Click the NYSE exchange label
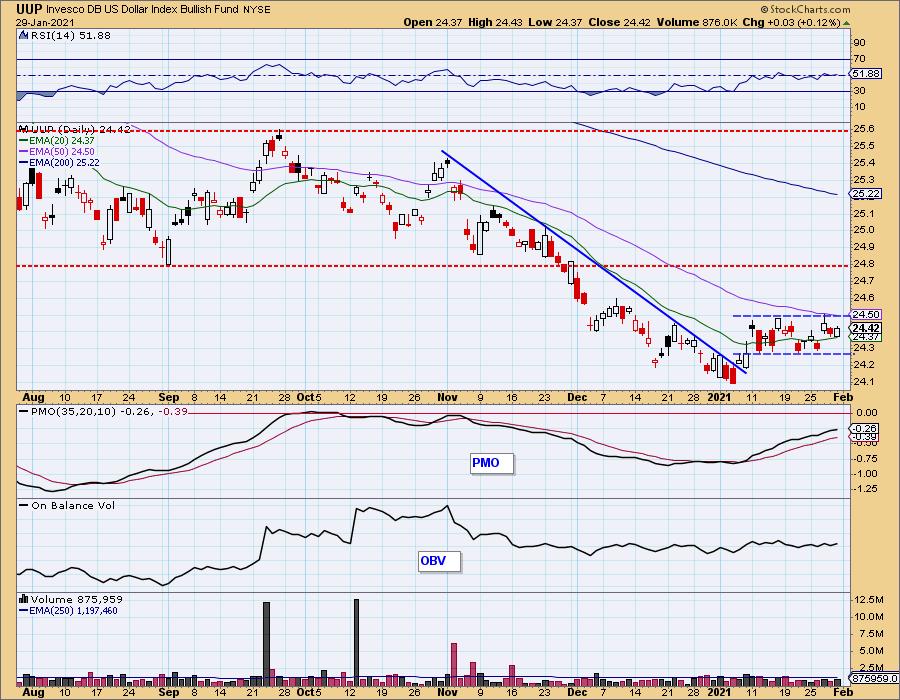900x700 pixels. [x=257, y=10]
